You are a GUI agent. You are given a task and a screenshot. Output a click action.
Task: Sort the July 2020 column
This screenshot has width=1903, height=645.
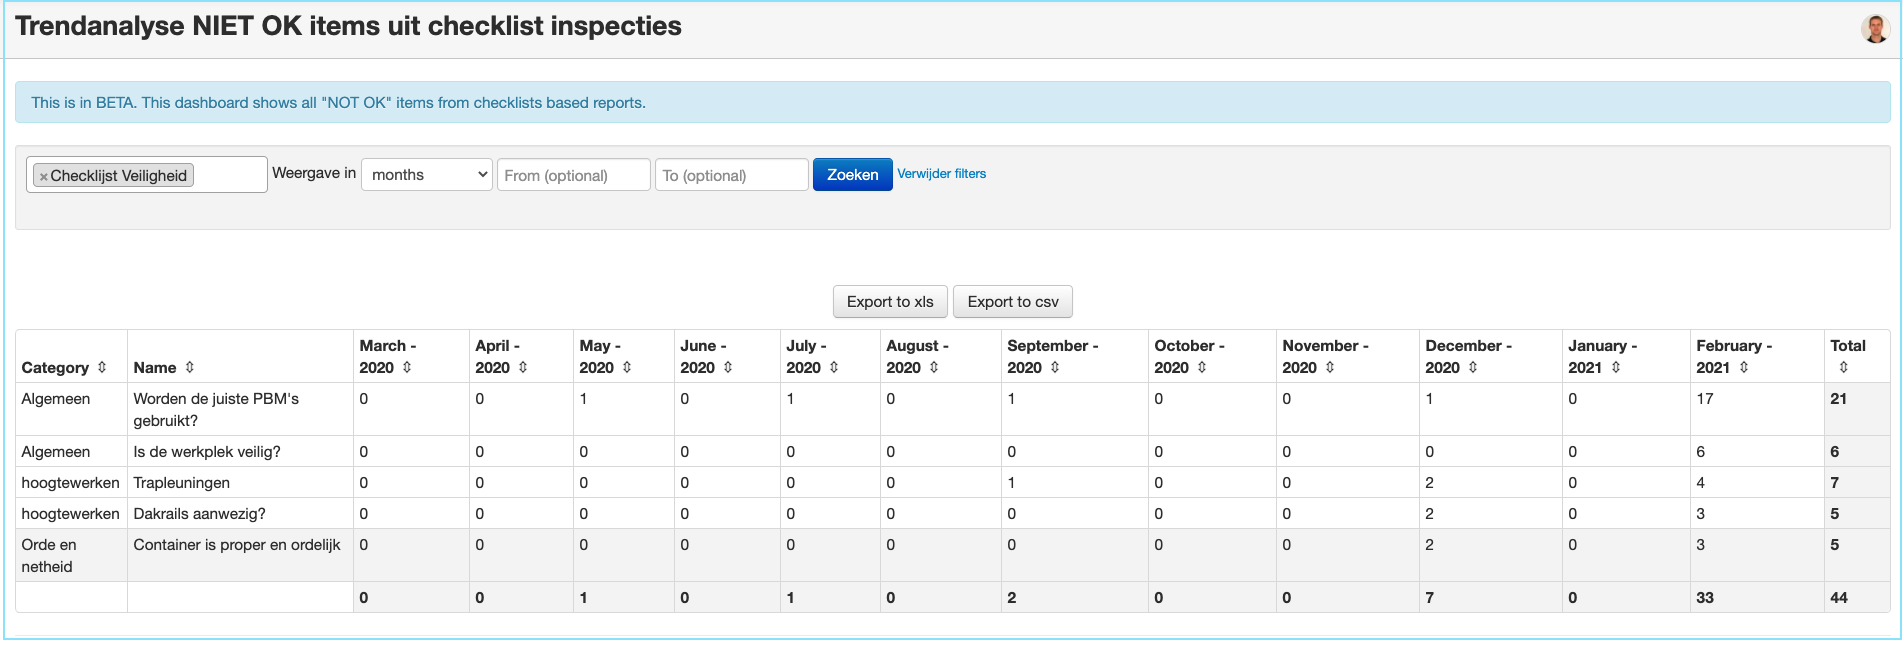(834, 367)
